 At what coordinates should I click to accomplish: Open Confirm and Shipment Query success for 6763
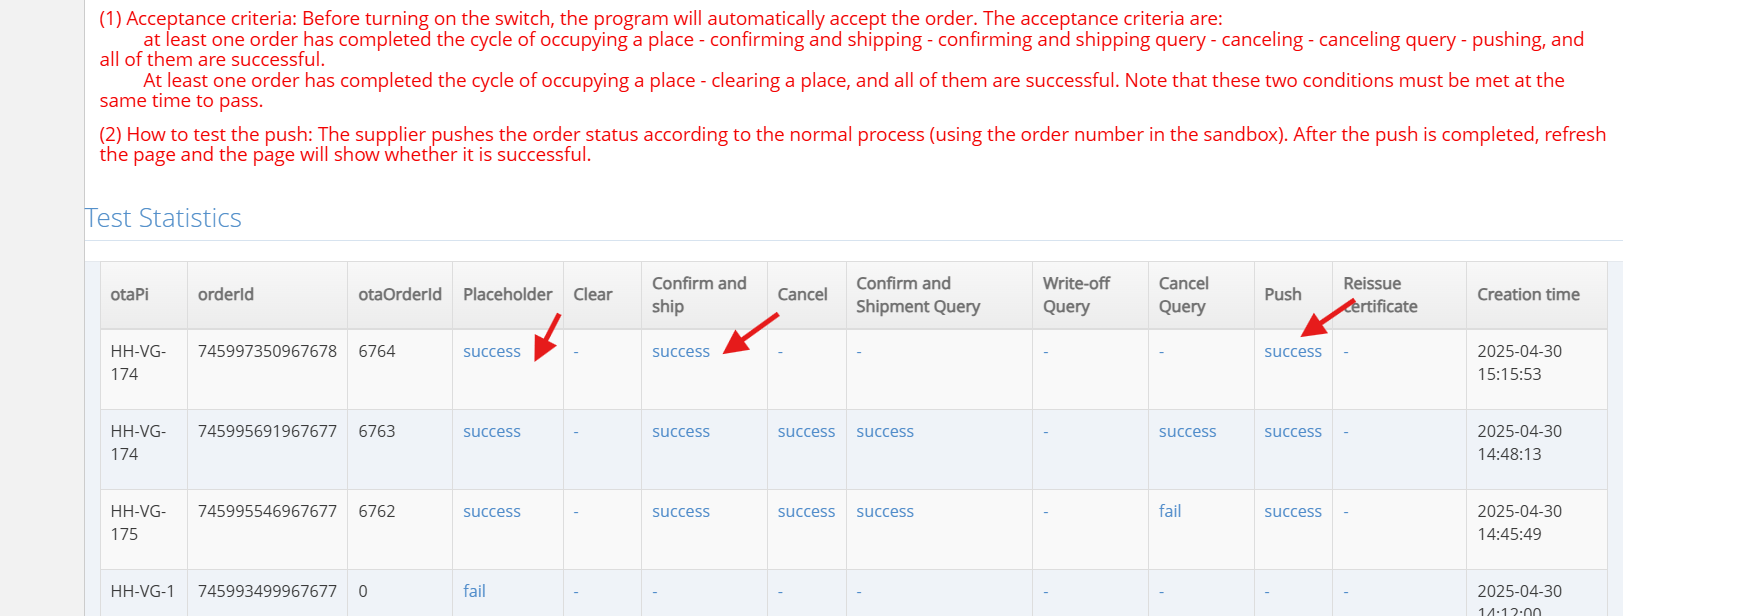[x=884, y=432]
